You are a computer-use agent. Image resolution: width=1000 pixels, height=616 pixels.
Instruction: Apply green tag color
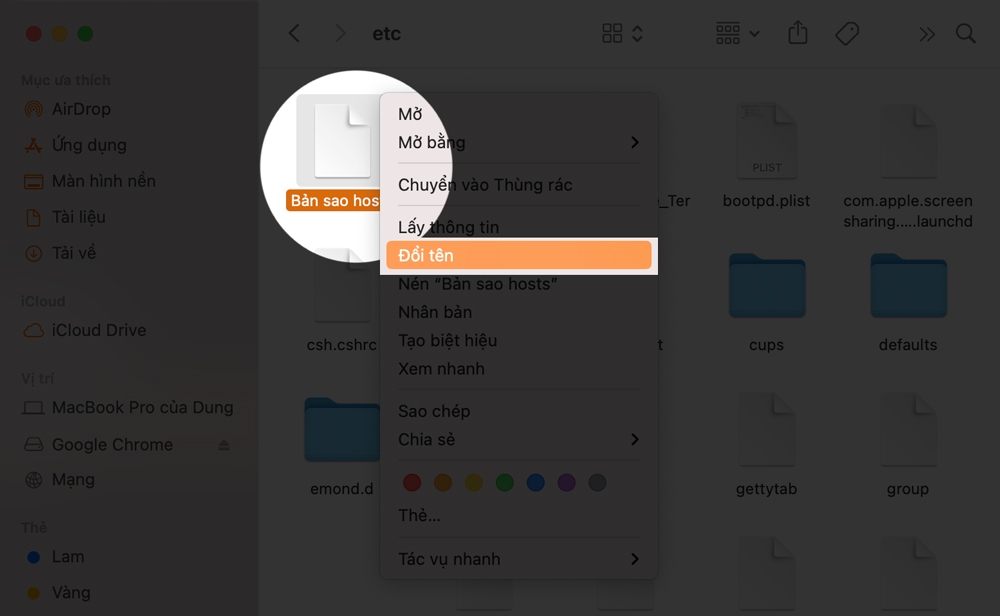click(x=504, y=483)
